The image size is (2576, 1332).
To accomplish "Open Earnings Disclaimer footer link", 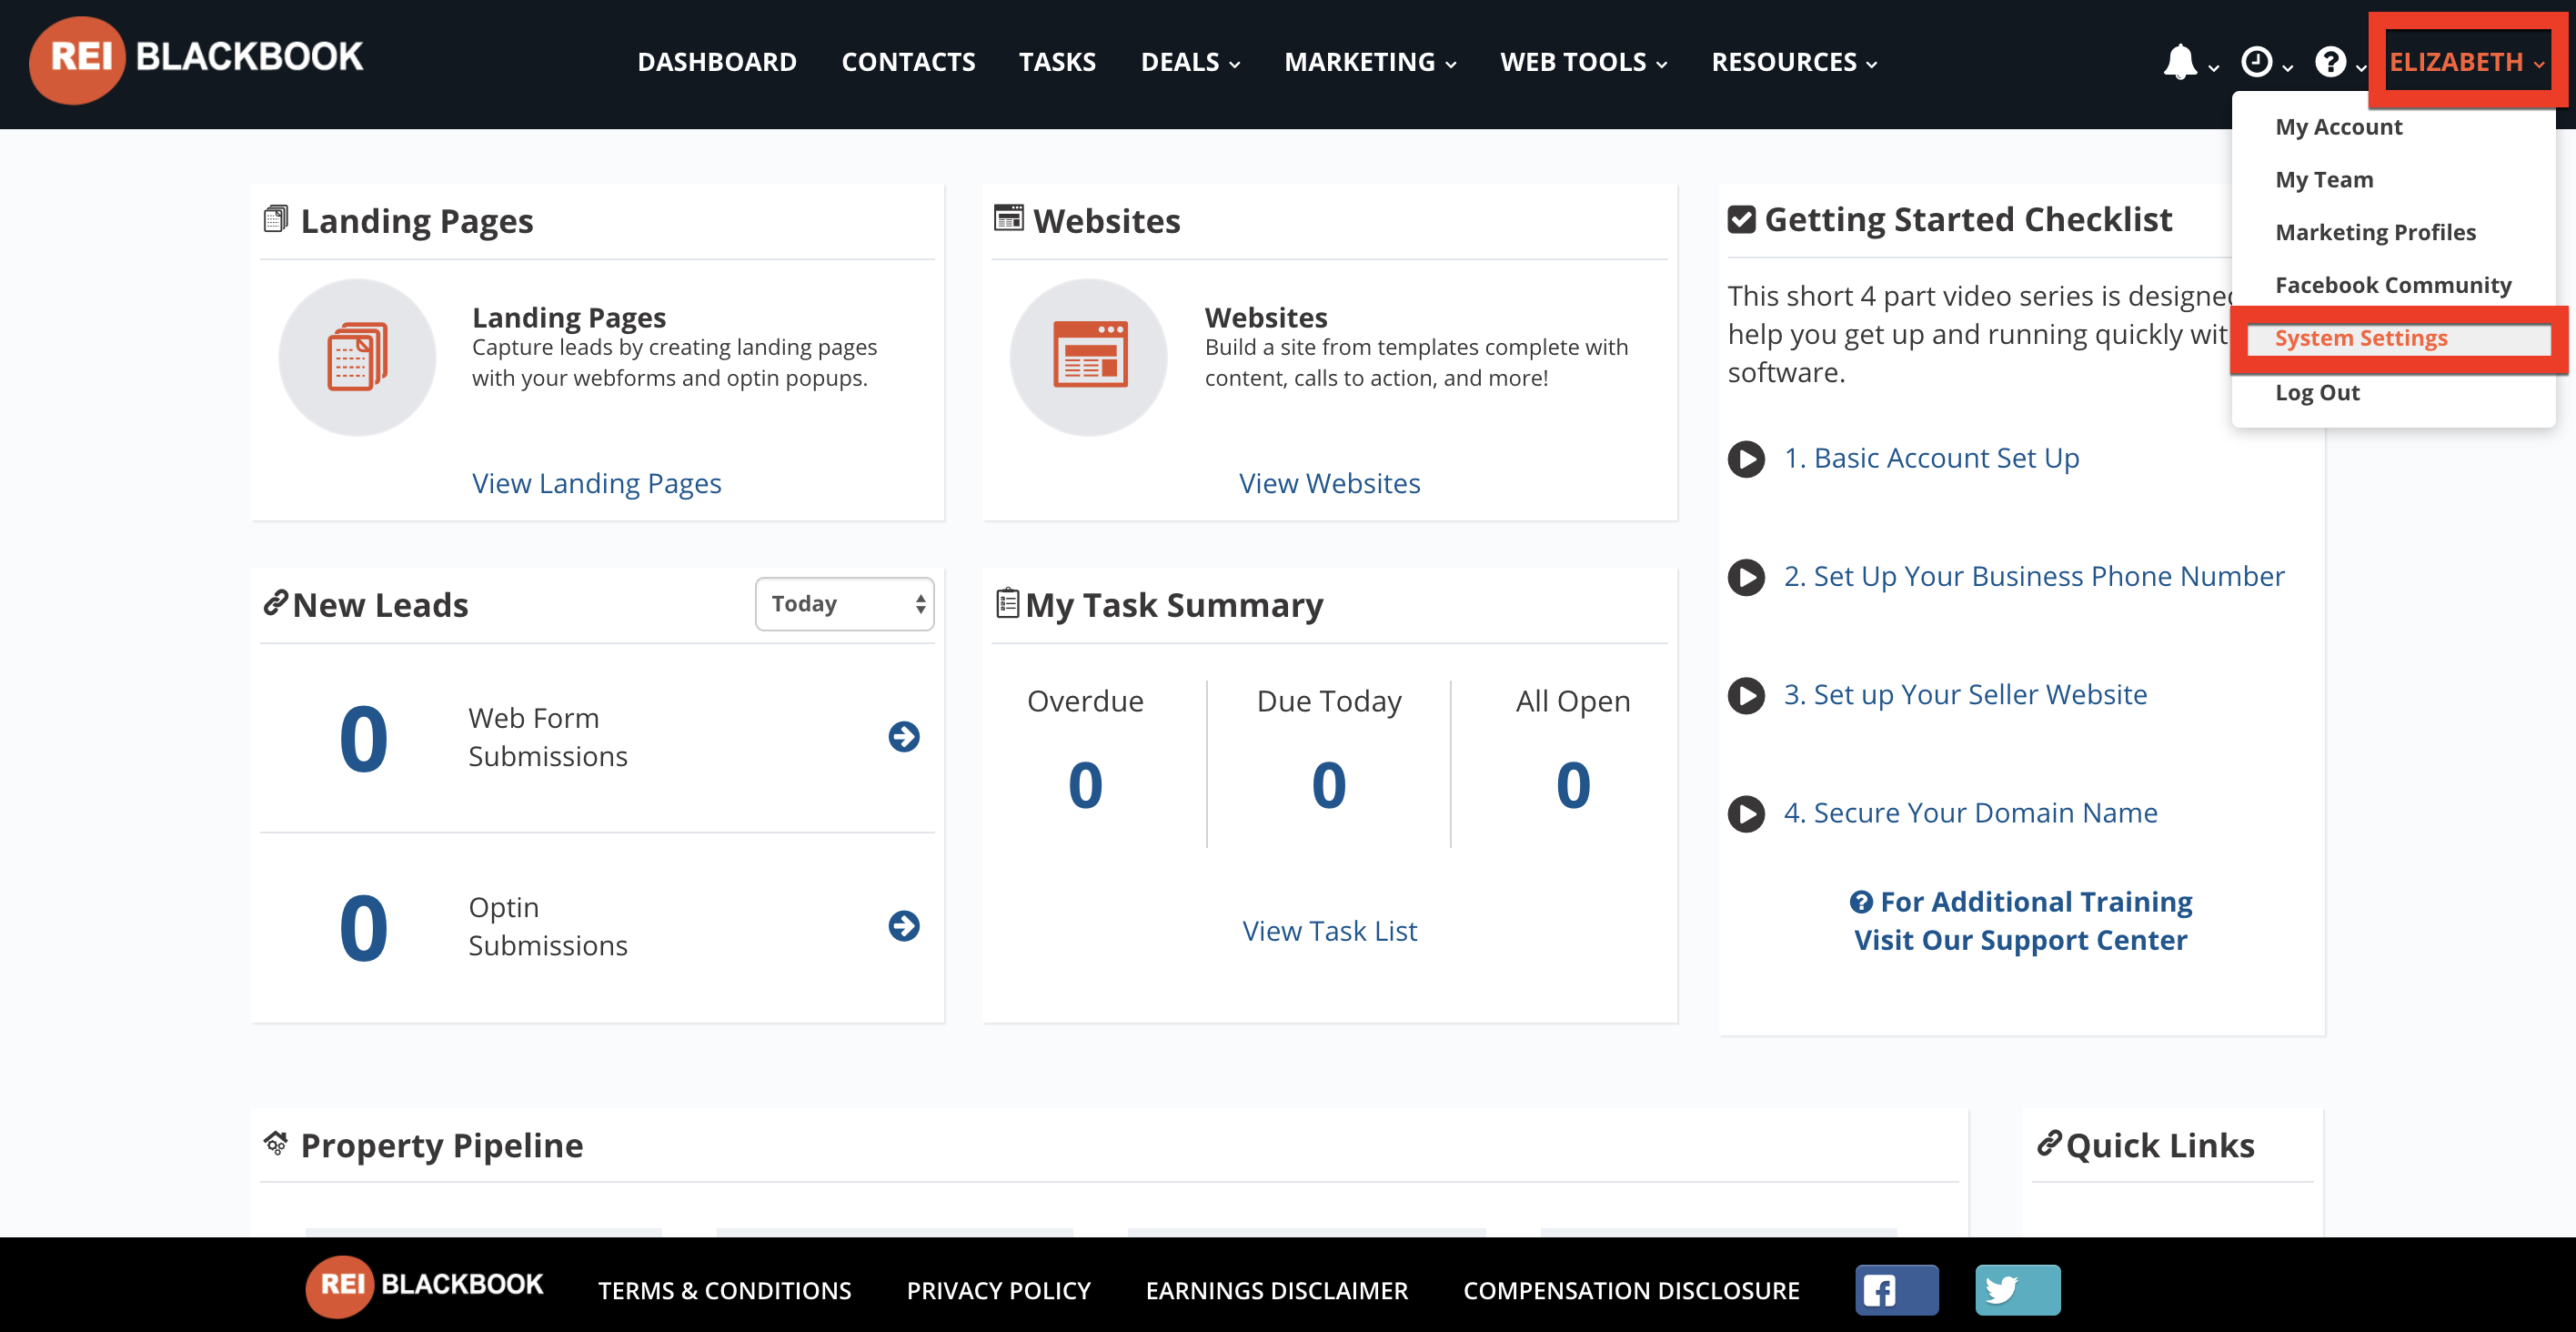I will 1277,1291.
